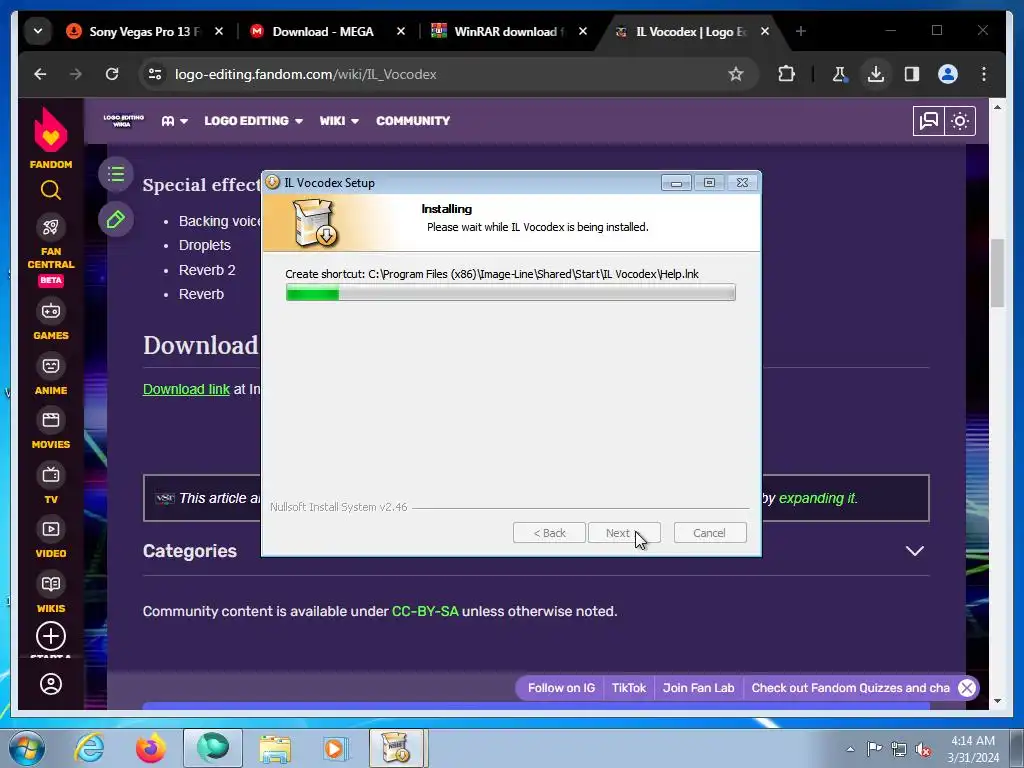Expand the WIKI dropdown menu
The height and width of the screenshot is (768, 1024).
[x=339, y=121]
